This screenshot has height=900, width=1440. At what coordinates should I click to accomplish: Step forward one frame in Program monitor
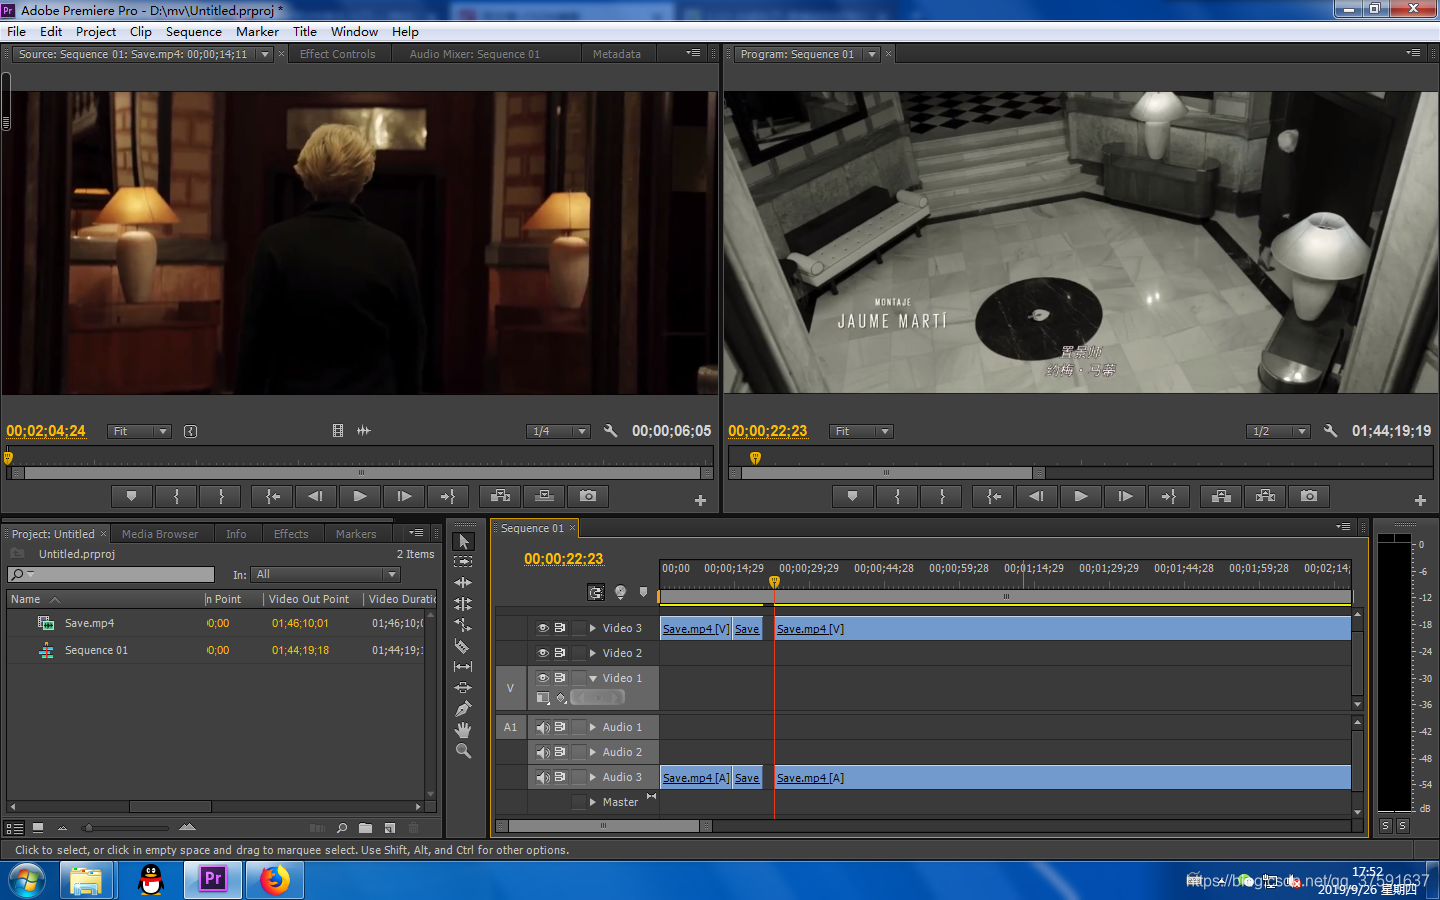pos(1125,496)
